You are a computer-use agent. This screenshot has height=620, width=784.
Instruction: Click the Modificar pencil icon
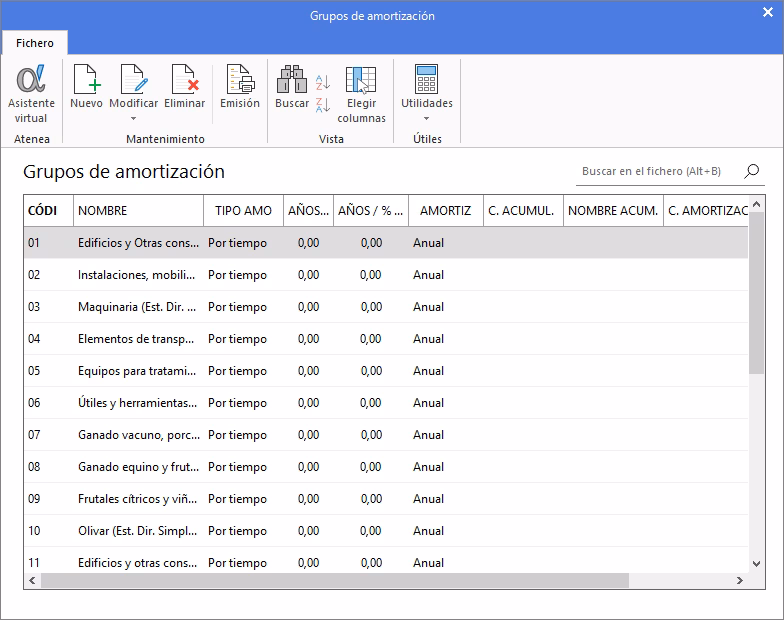click(133, 80)
